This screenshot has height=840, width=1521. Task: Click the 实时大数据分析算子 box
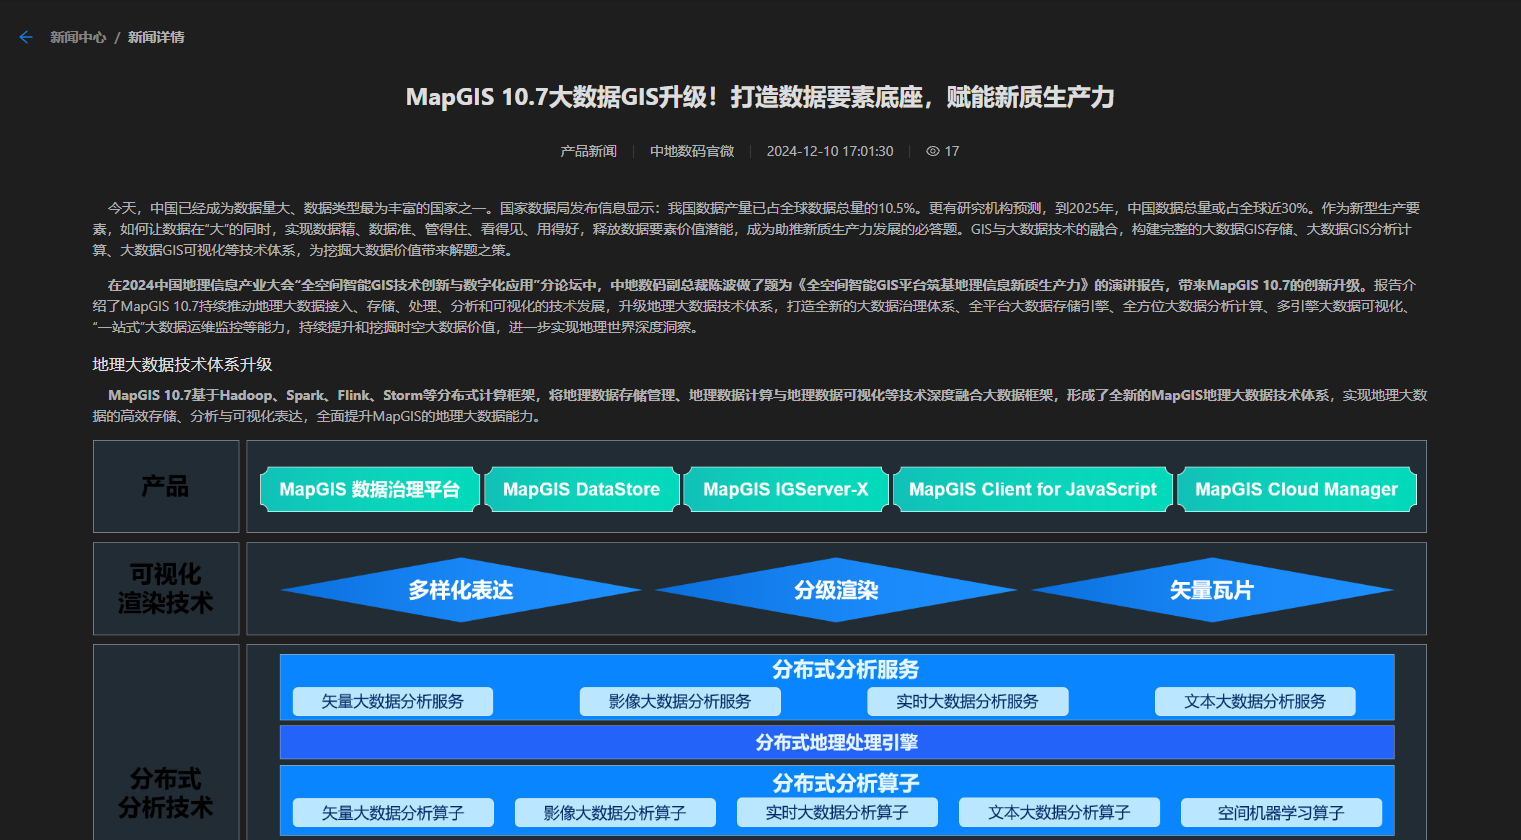click(837, 813)
